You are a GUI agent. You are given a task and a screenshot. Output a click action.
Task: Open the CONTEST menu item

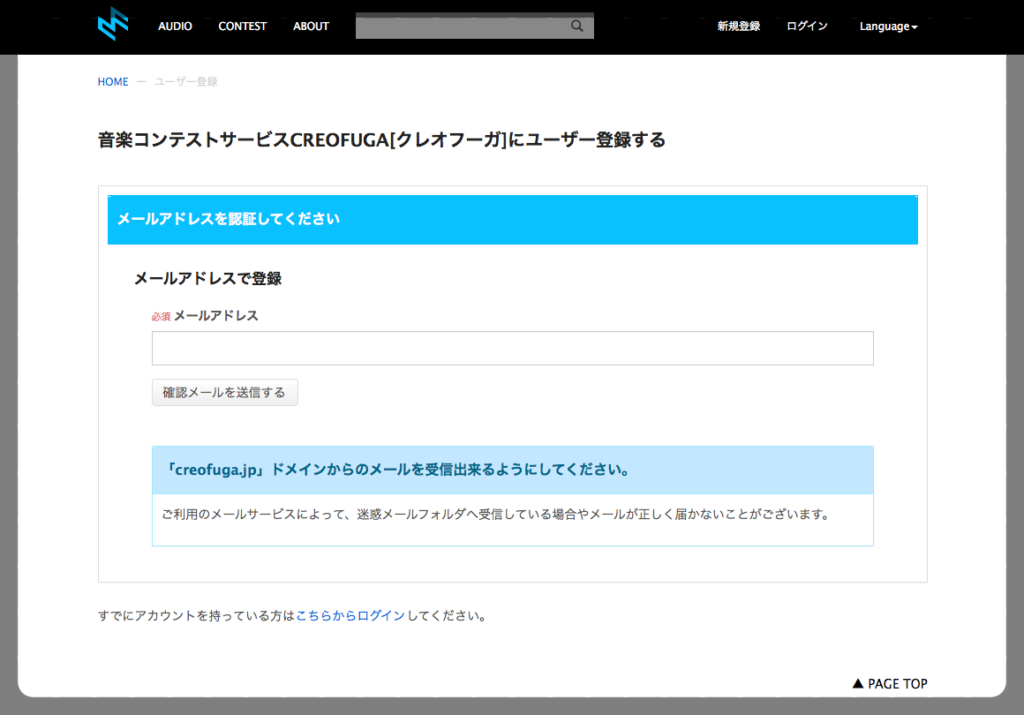242,26
